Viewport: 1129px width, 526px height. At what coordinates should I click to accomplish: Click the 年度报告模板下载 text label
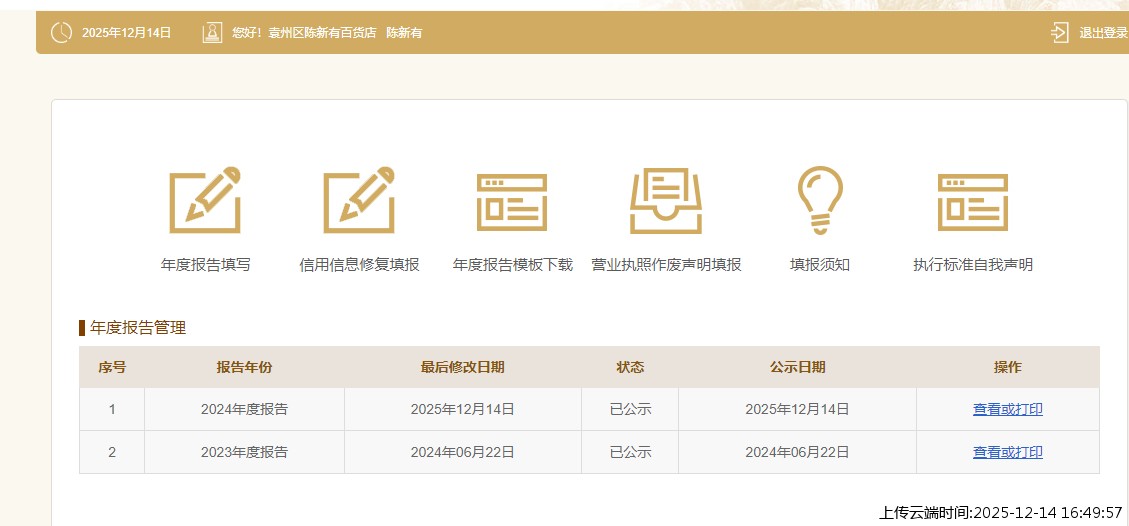[x=512, y=265]
